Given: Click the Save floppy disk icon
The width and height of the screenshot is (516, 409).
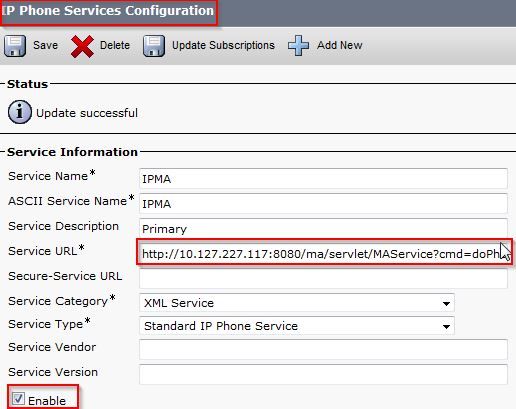Looking at the screenshot, I should point(15,46).
